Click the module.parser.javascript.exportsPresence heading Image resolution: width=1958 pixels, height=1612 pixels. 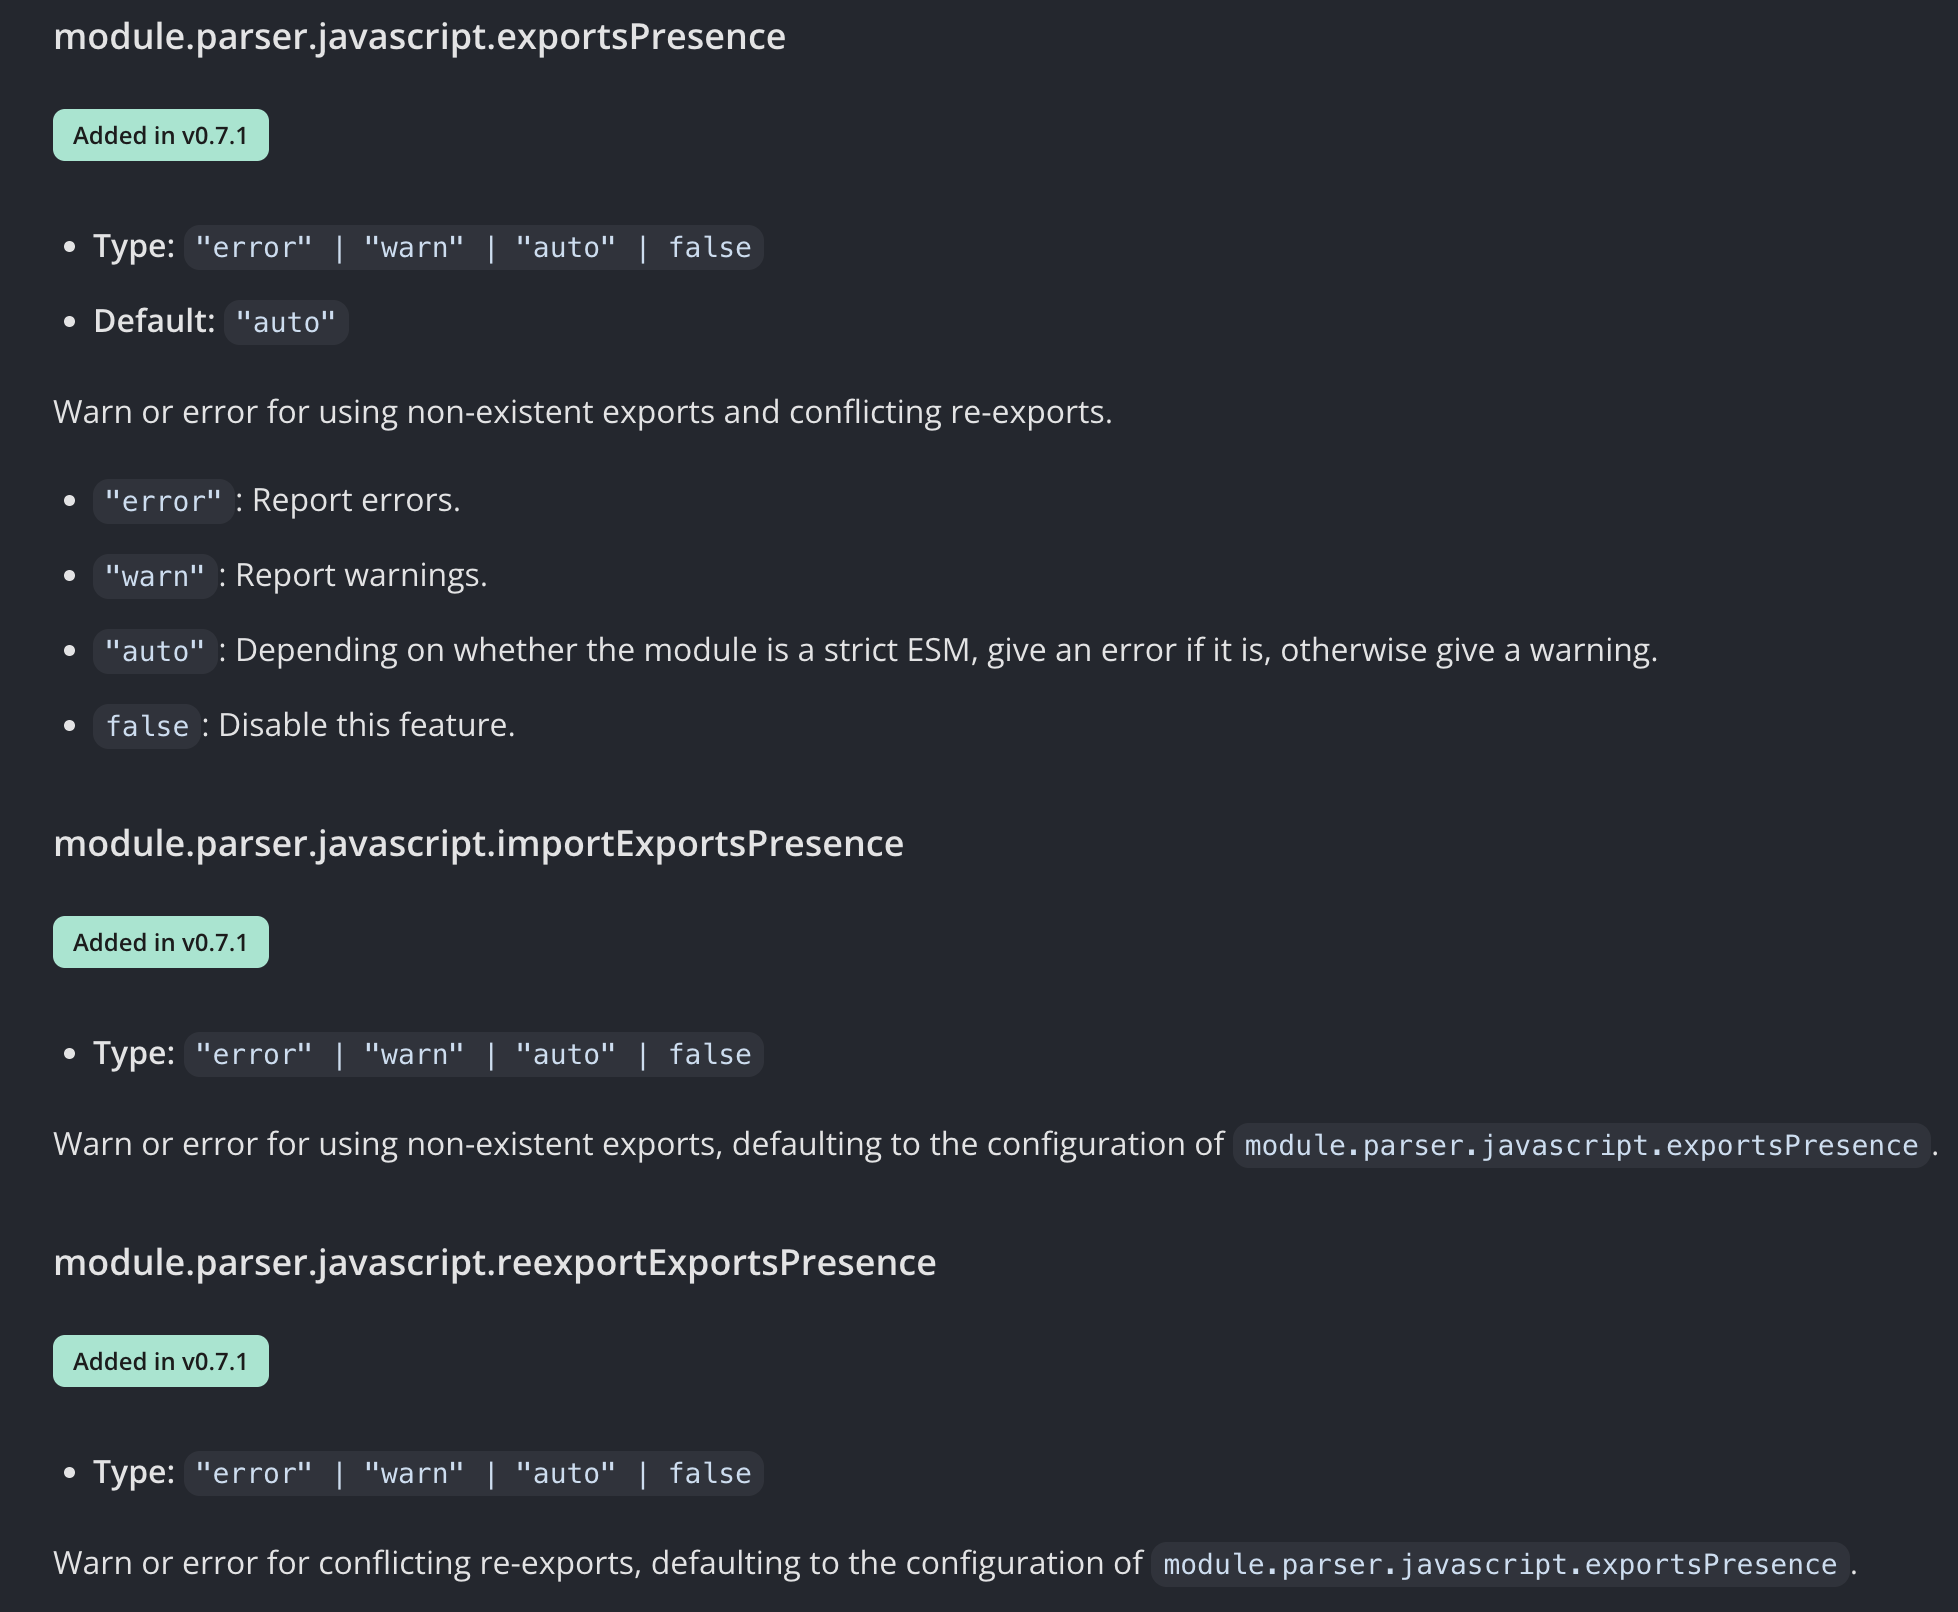click(x=419, y=37)
